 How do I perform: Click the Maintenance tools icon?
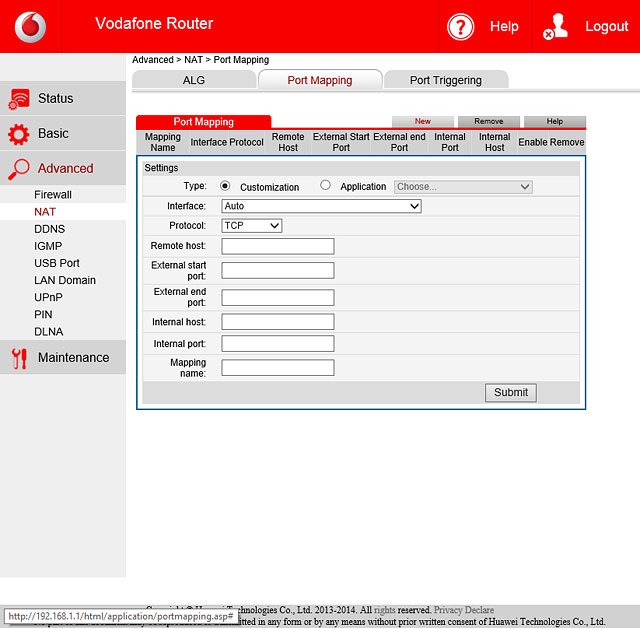(19, 358)
